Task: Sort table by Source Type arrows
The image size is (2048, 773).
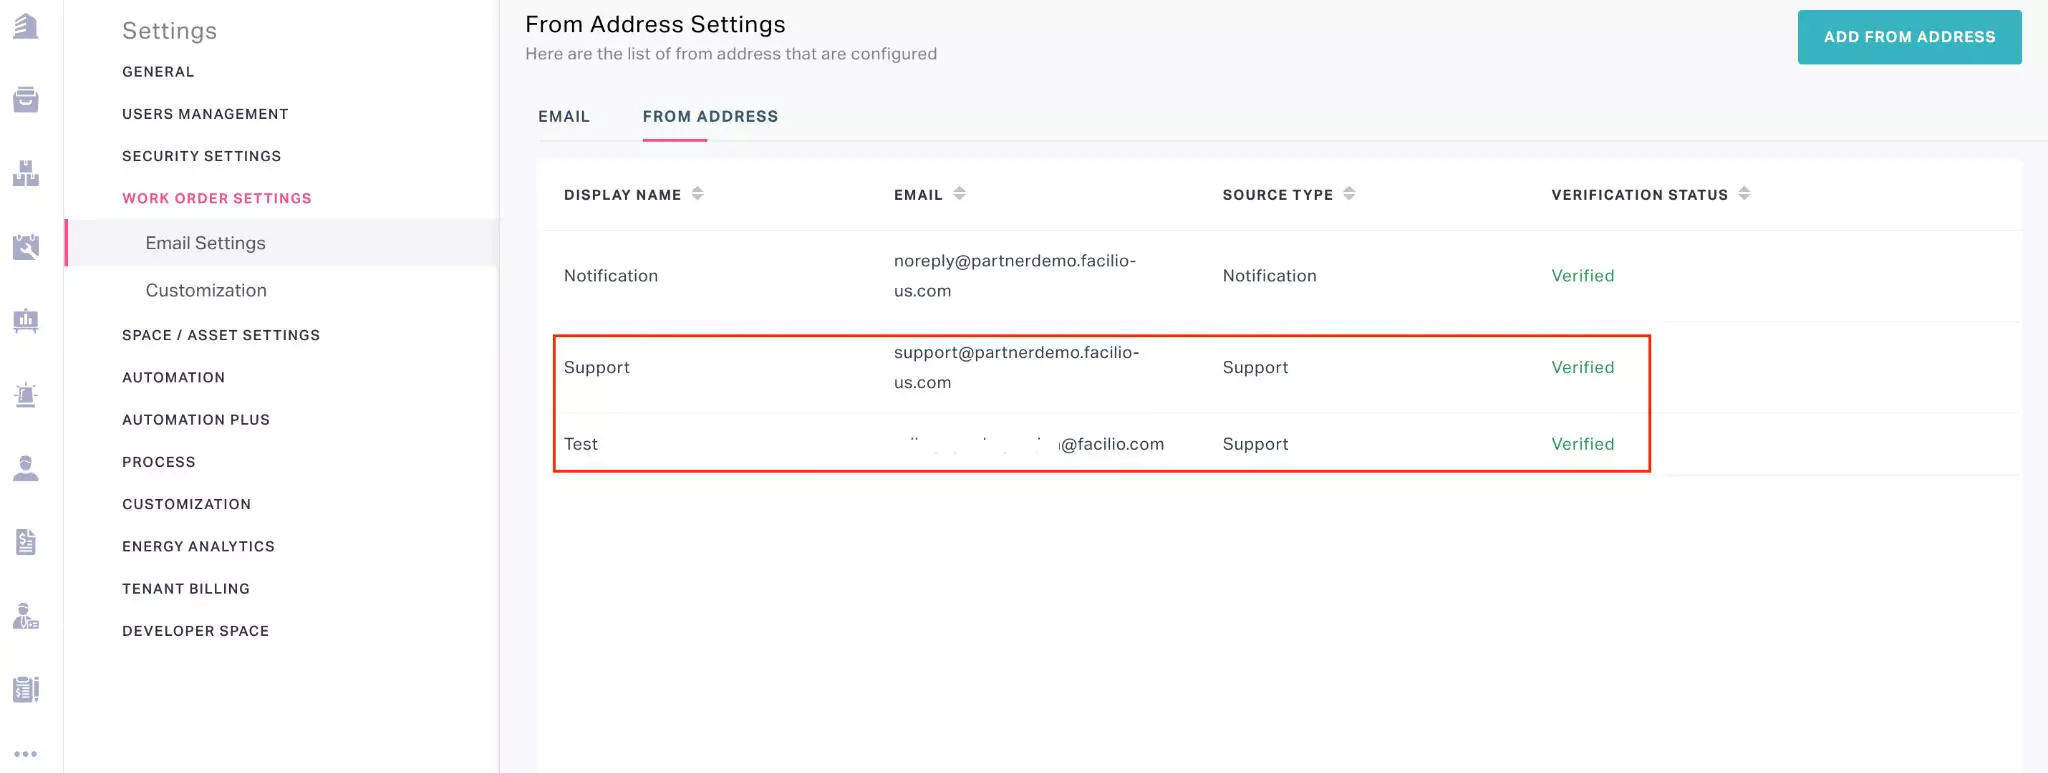Action: (1350, 194)
